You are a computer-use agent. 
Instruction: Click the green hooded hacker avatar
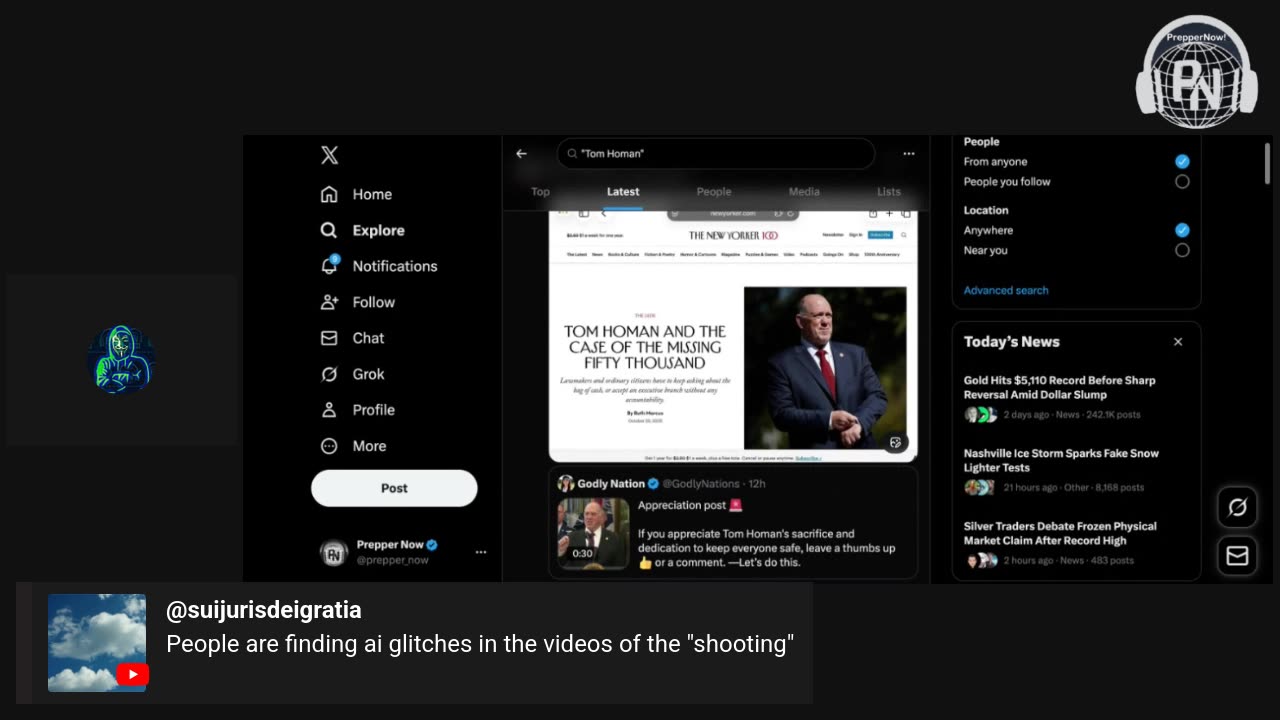[121, 359]
